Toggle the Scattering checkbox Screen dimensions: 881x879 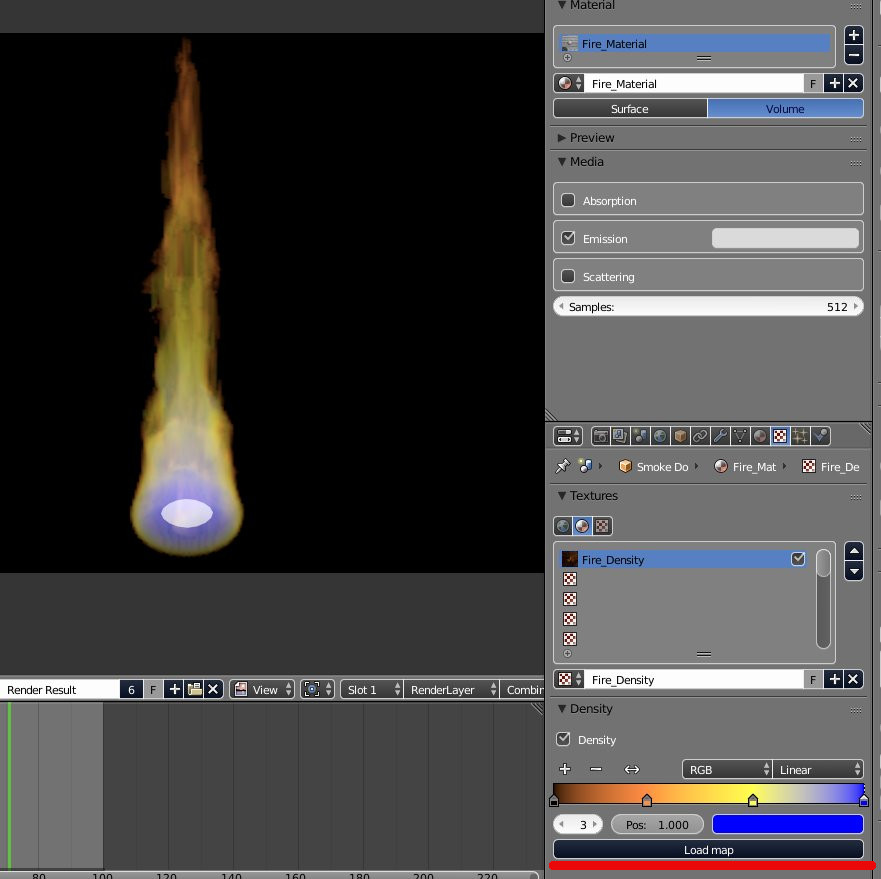[x=568, y=276]
